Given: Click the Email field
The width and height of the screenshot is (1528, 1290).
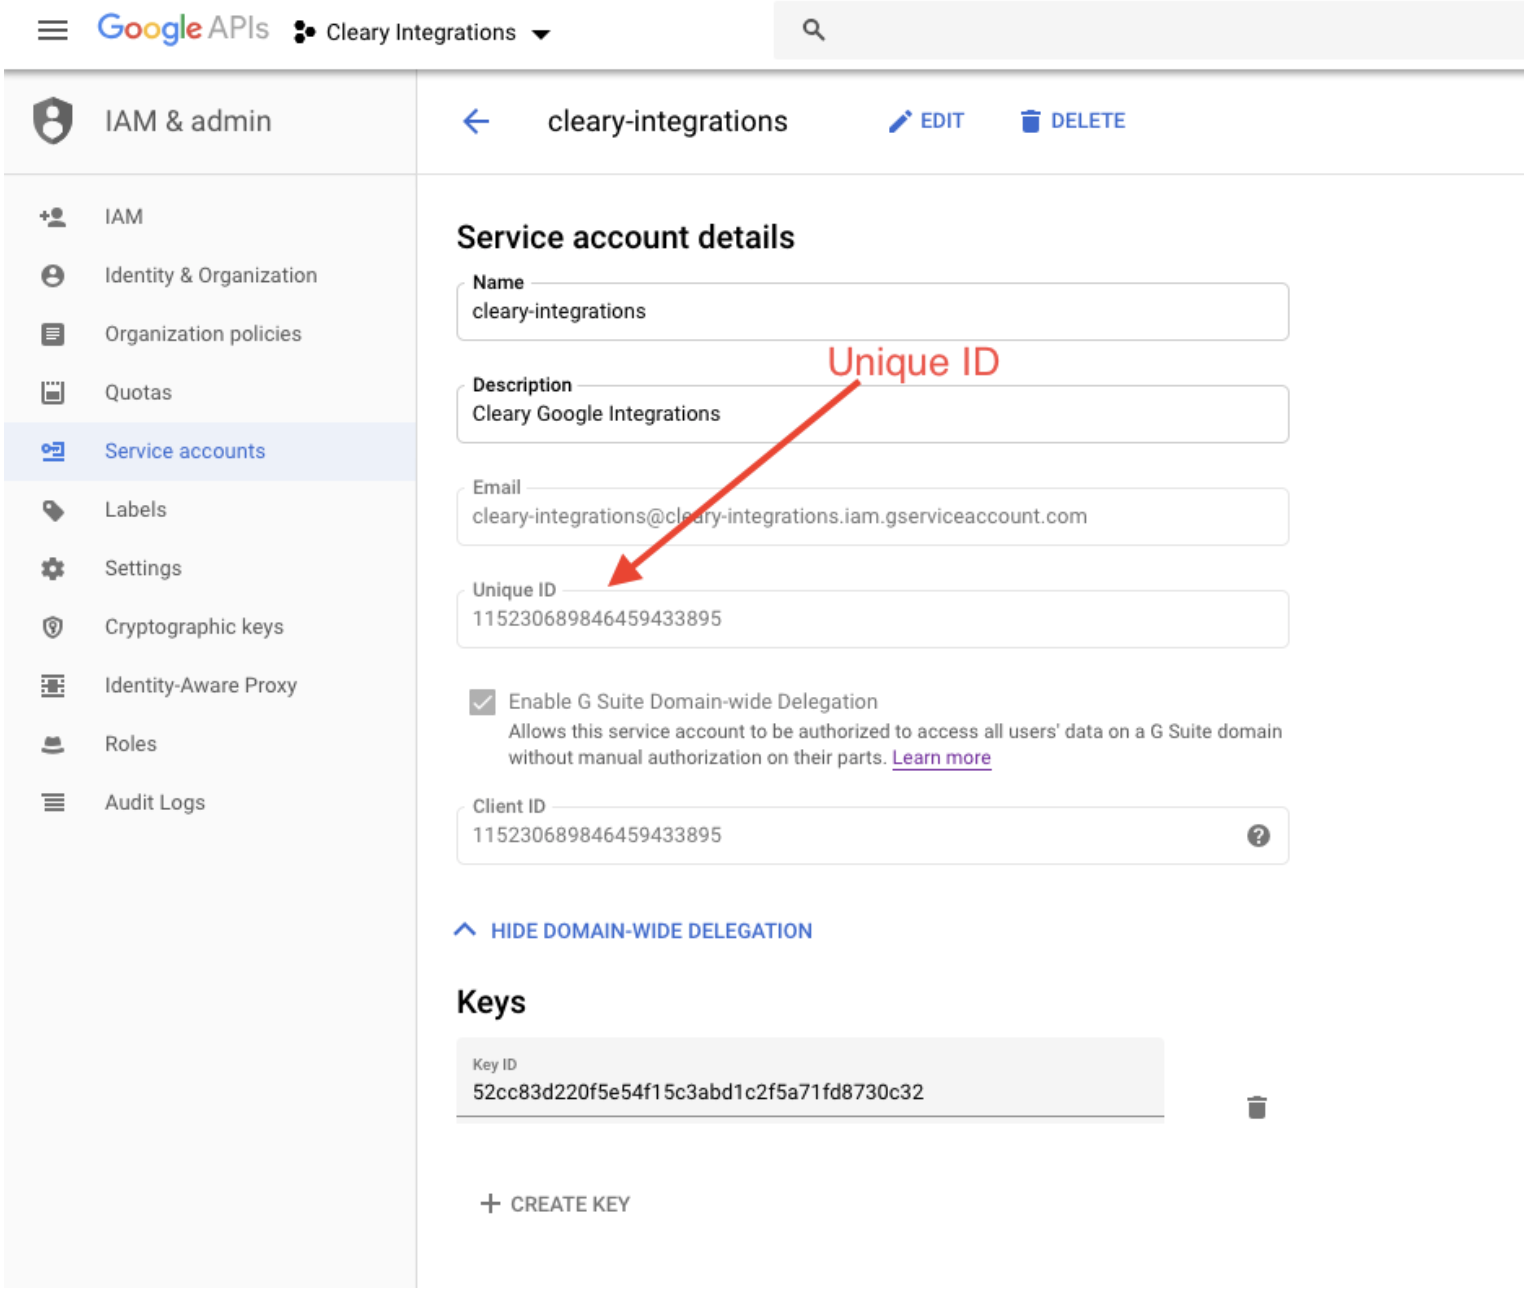Looking at the screenshot, I should point(872,517).
